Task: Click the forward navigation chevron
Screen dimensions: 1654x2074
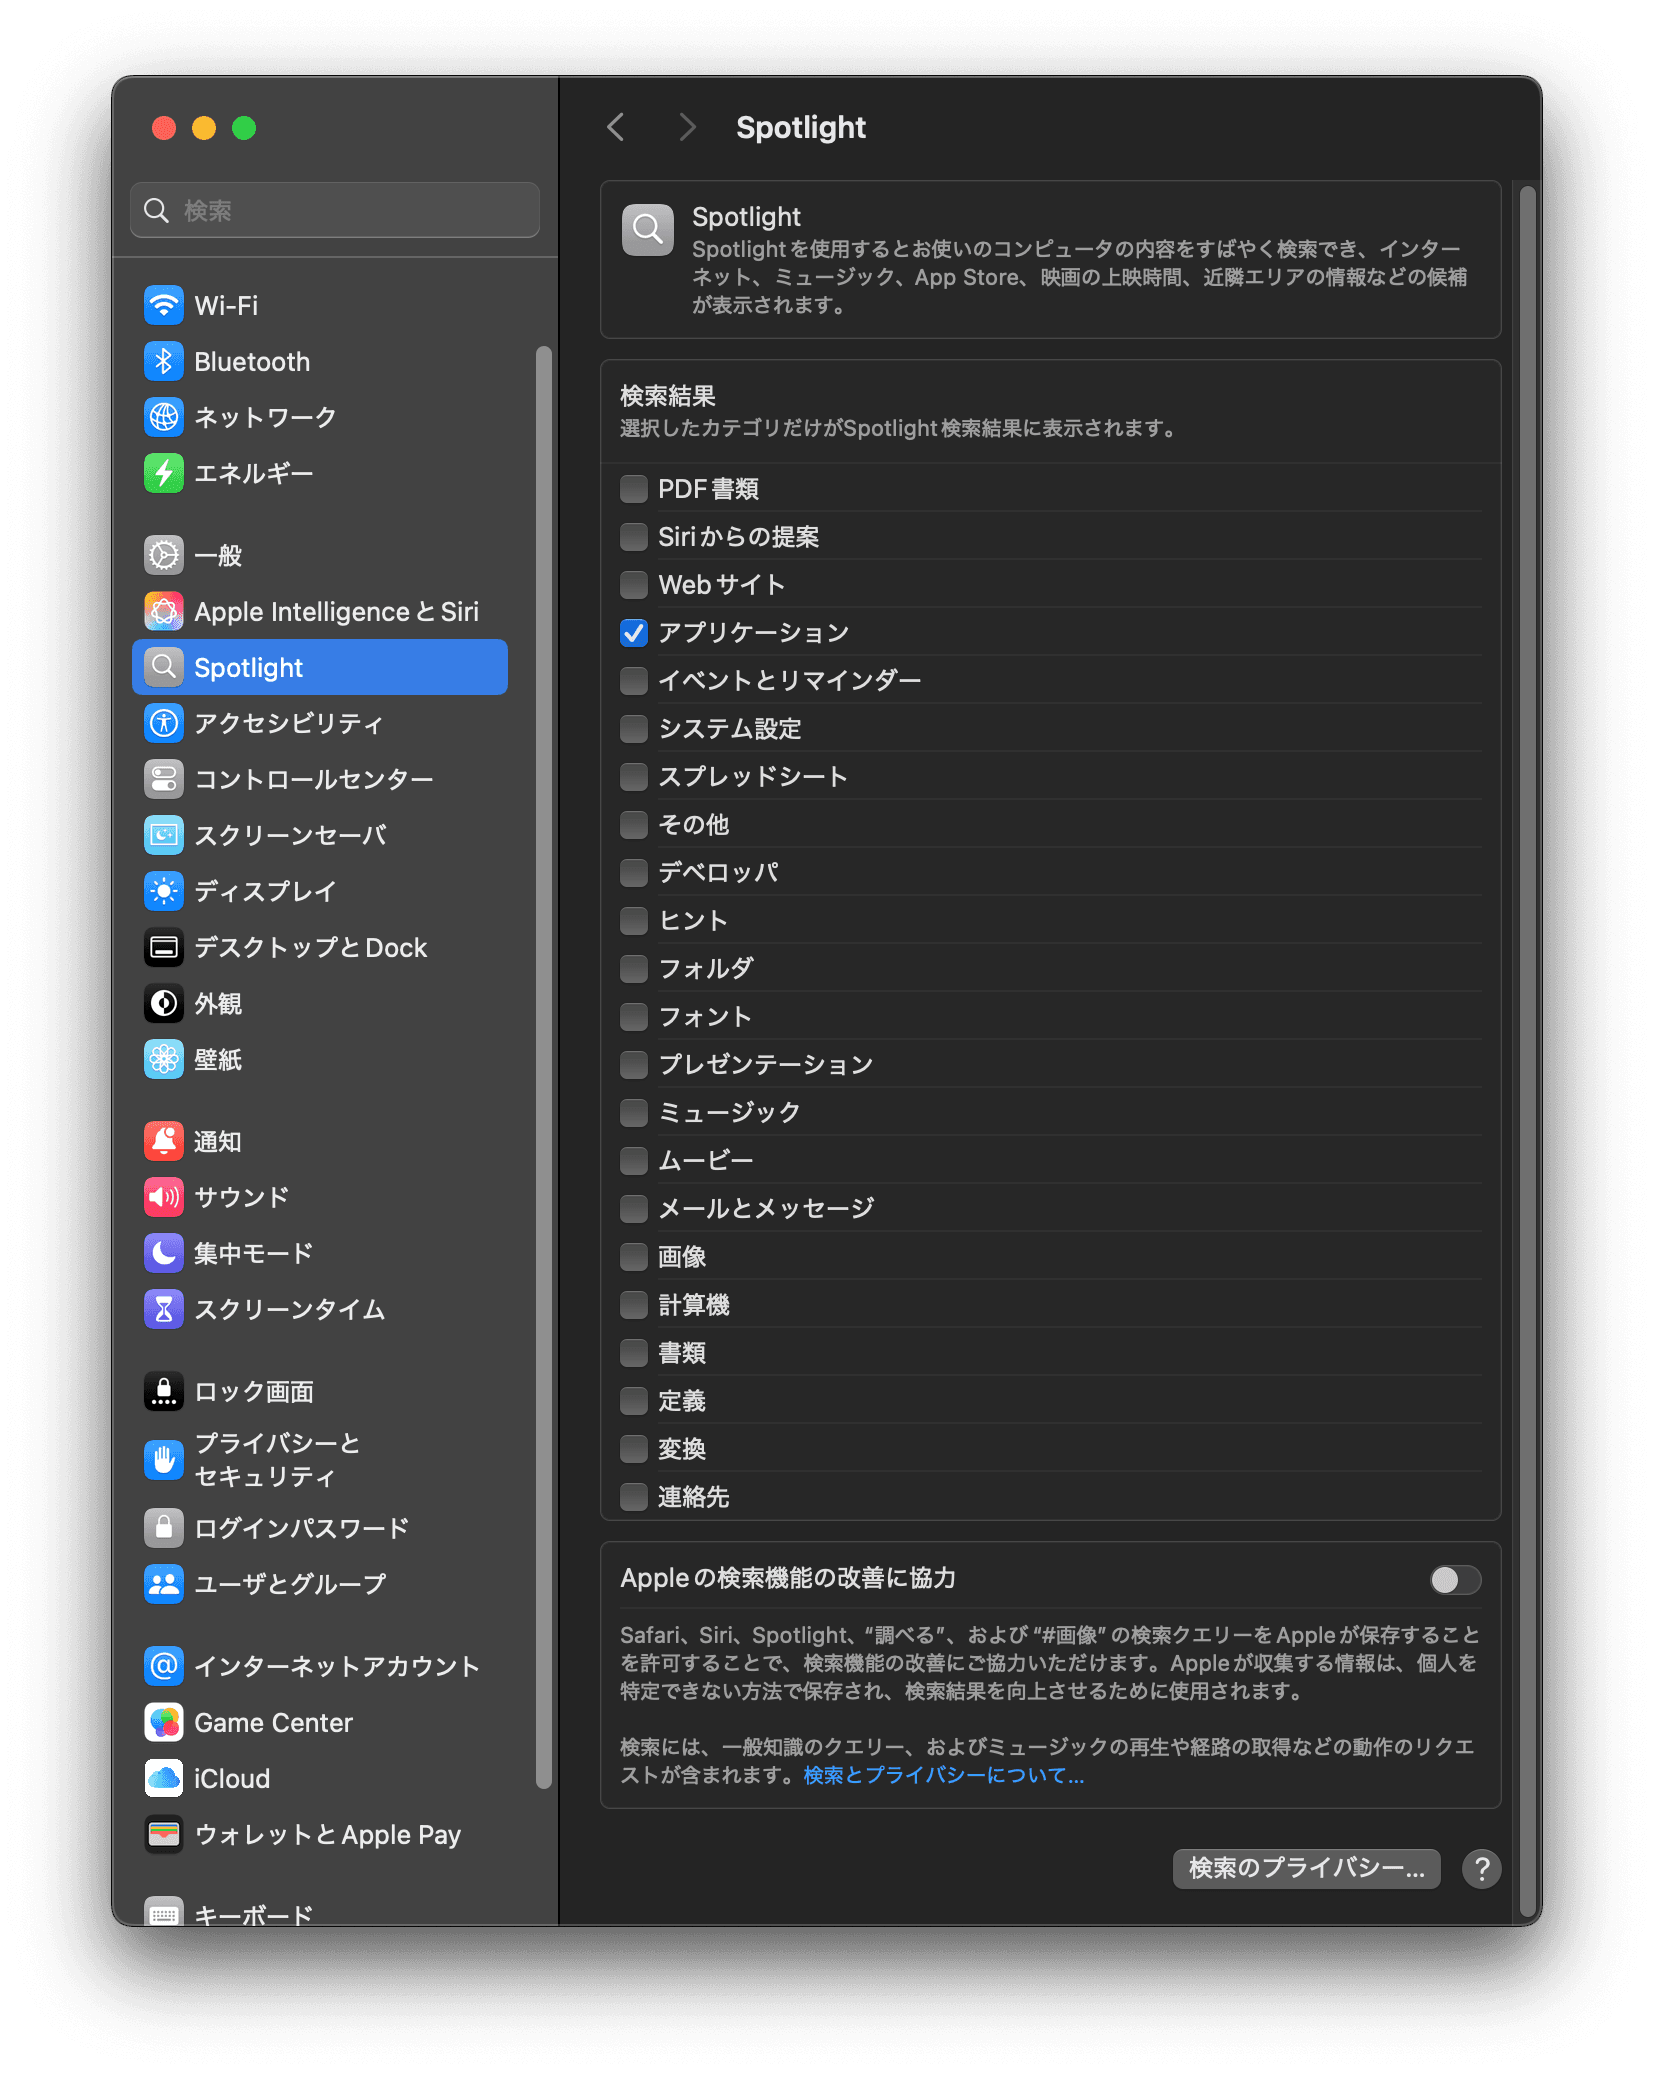Action: 687,127
